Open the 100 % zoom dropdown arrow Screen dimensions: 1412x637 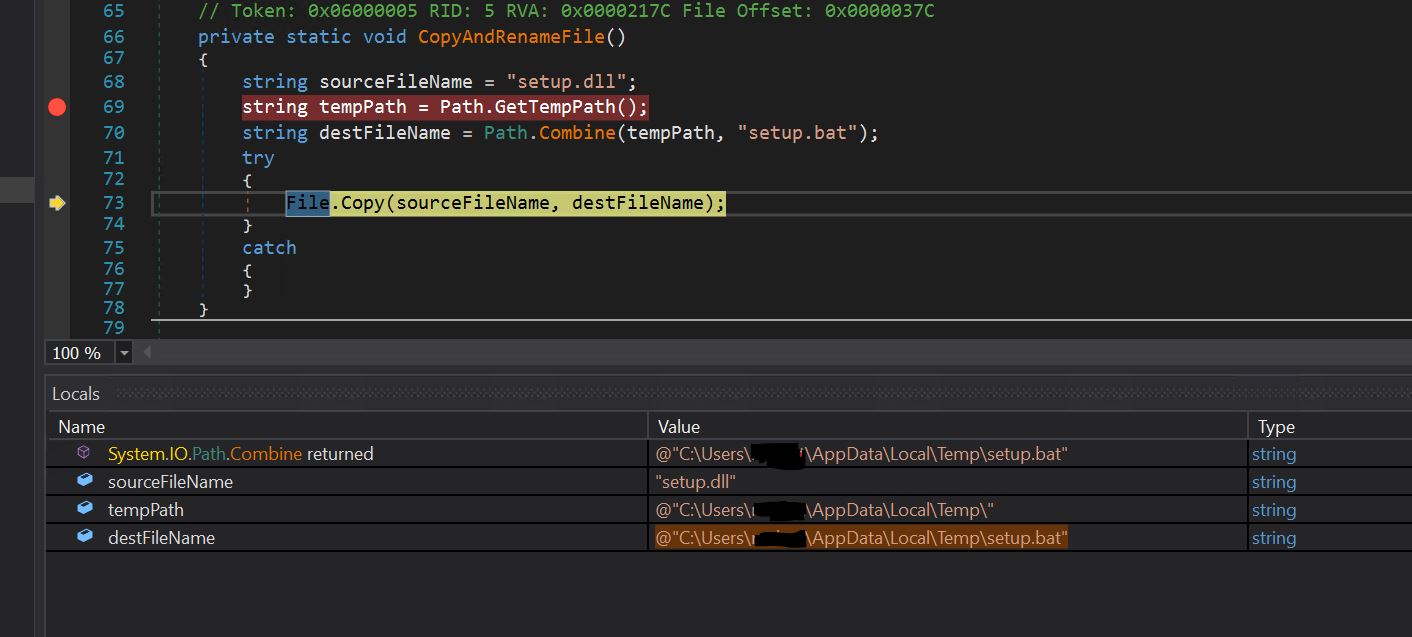(x=124, y=353)
